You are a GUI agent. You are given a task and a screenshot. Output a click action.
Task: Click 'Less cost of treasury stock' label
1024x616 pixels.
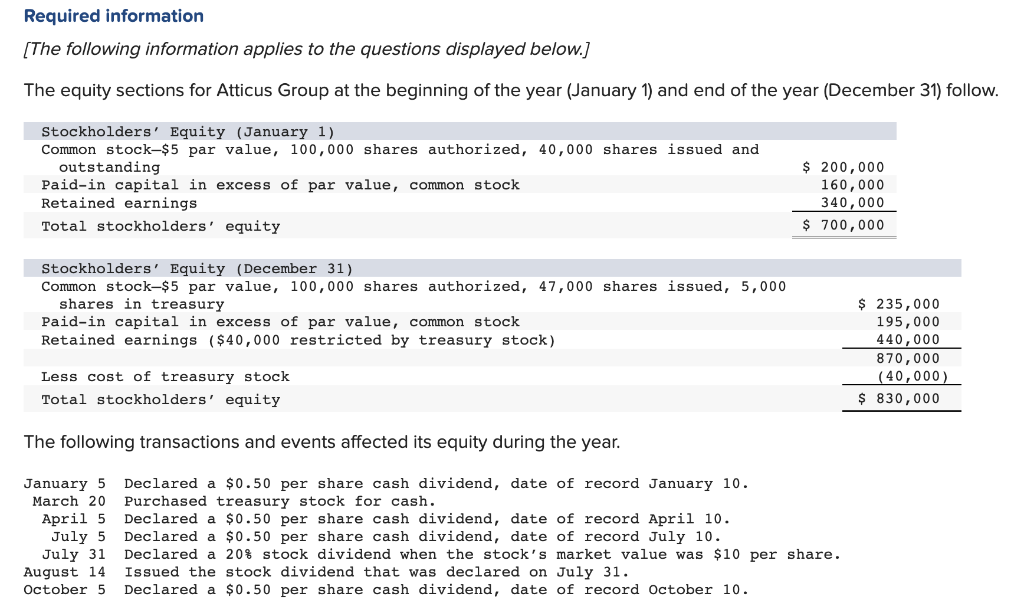pyautogui.click(x=165, y=377)
